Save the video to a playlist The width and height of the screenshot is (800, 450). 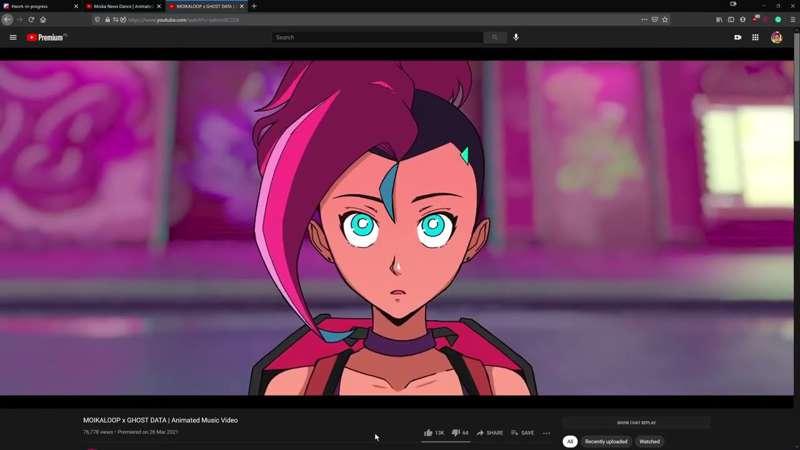tap(522, 433)
